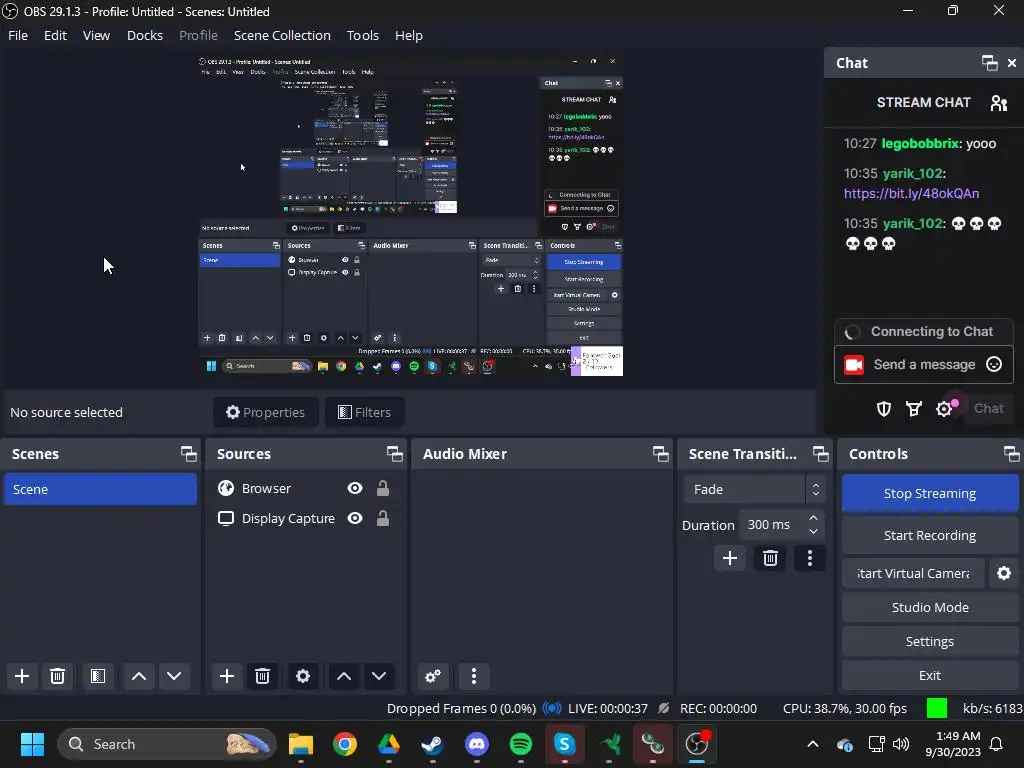Move source up arrow in Sources panel
Screen dimensions: 1024x768
pyautogui.click(x=344, y=676)
